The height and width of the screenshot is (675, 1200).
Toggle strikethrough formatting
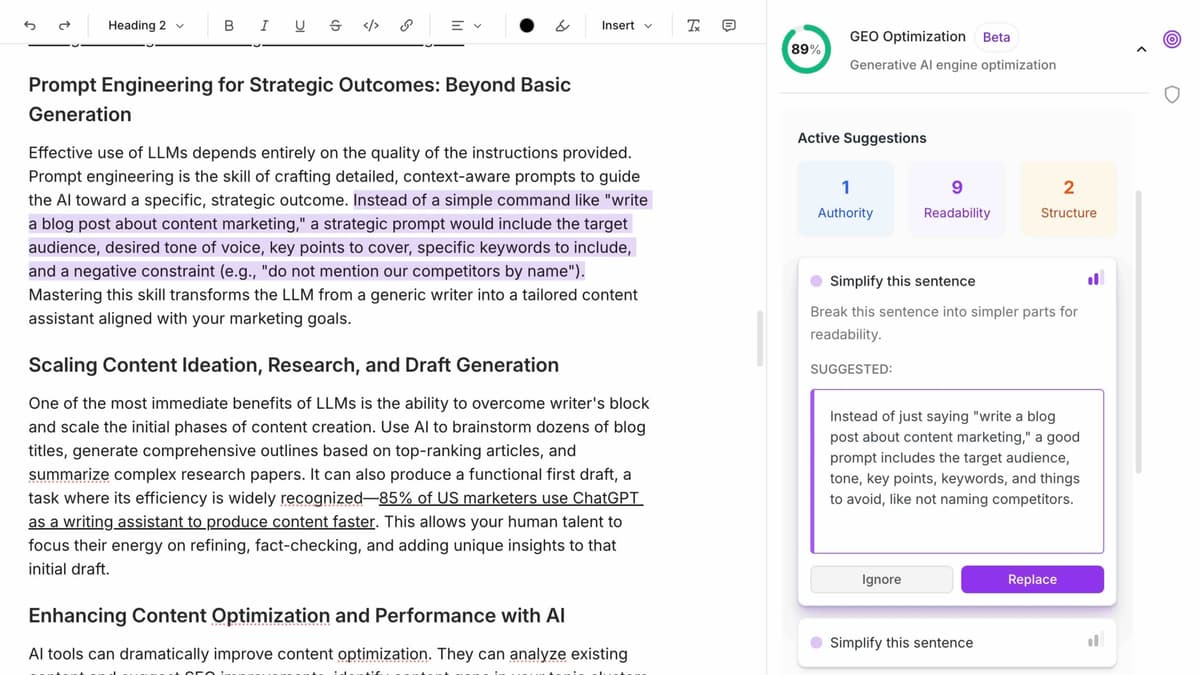(x=335, y=25)
